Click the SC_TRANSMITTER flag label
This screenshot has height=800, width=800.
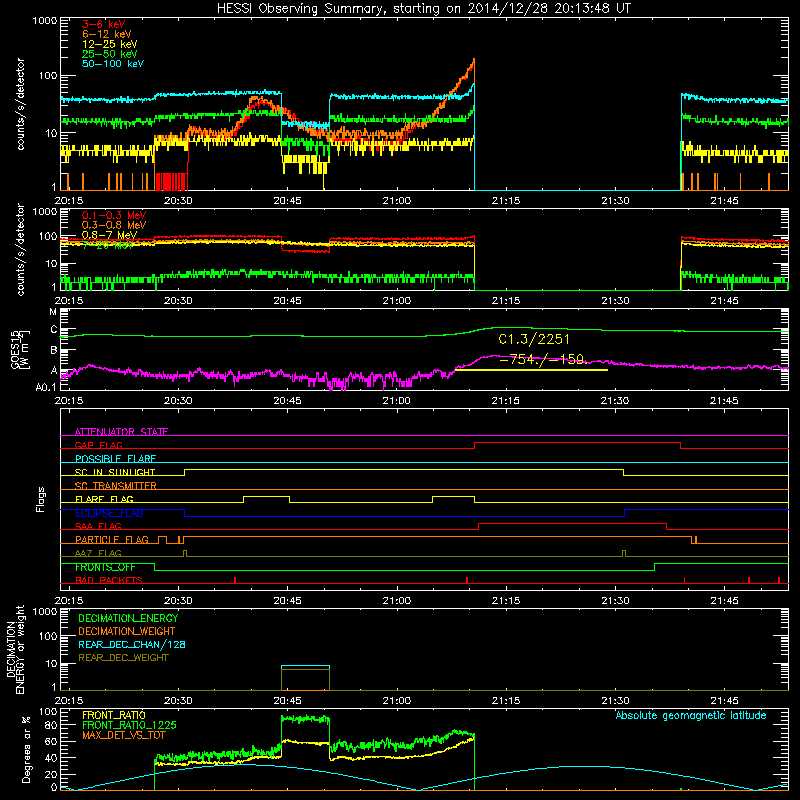(116, 485)
